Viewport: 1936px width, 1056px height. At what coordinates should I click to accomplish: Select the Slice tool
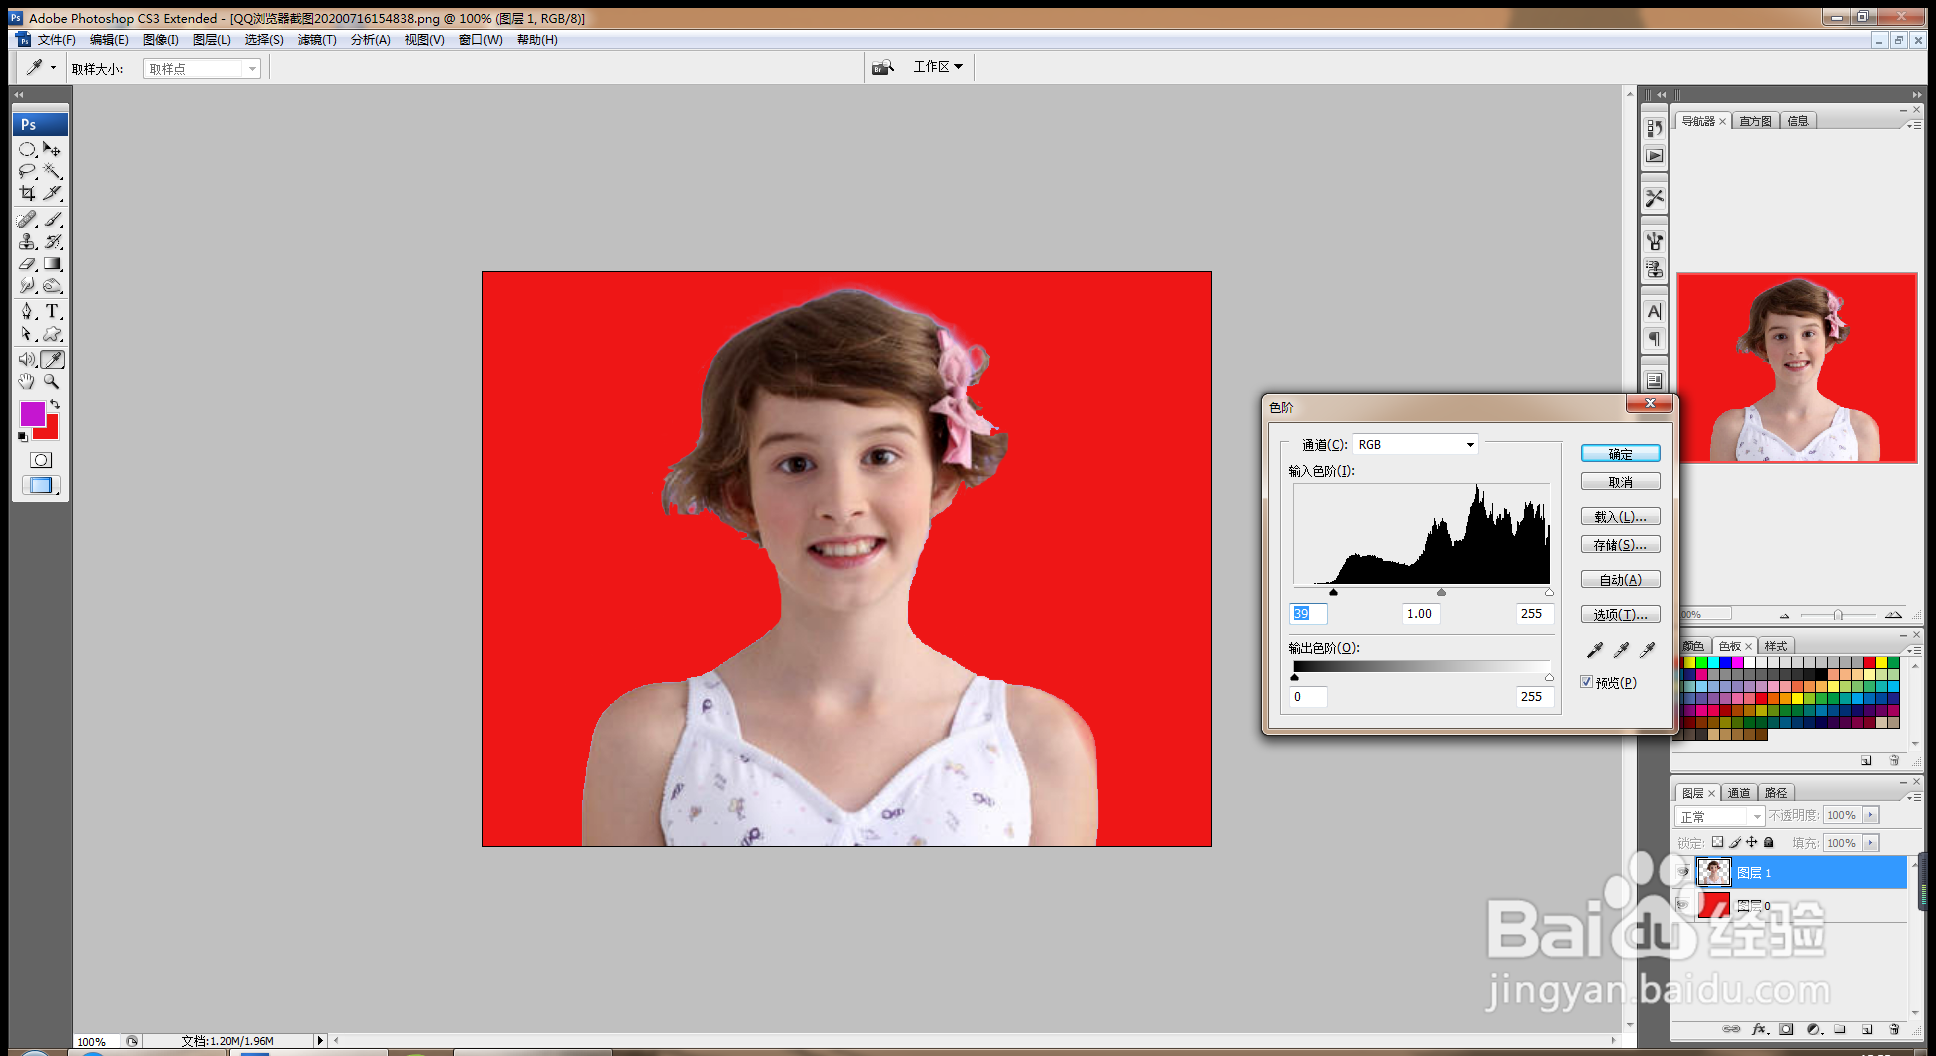53,193
